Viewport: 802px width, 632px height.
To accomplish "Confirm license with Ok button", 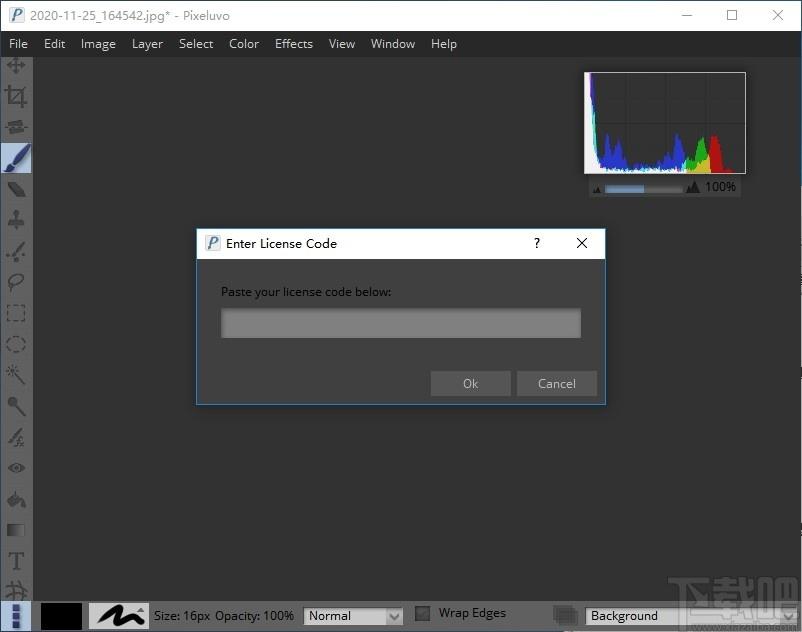I will point(471,383).
